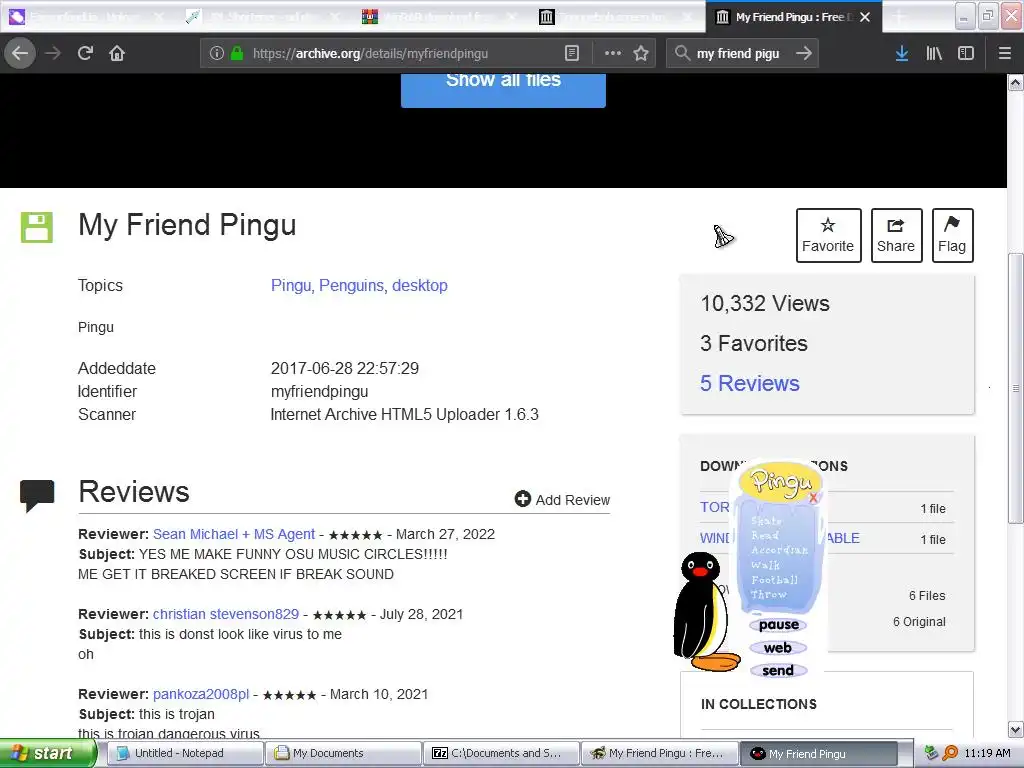
Task: Open Firefox hamburger menu
Action: pos(1004,54)
